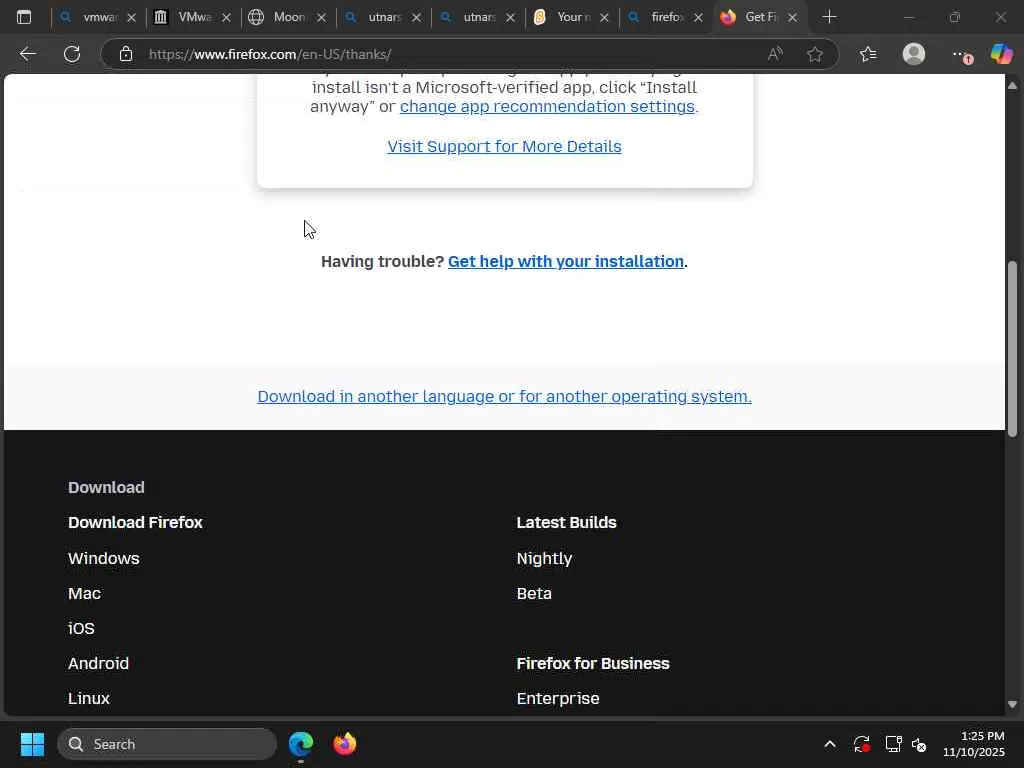Click Download in another language link
Viewport: 1024px width, 768px height.
click(x=504, y=396)
